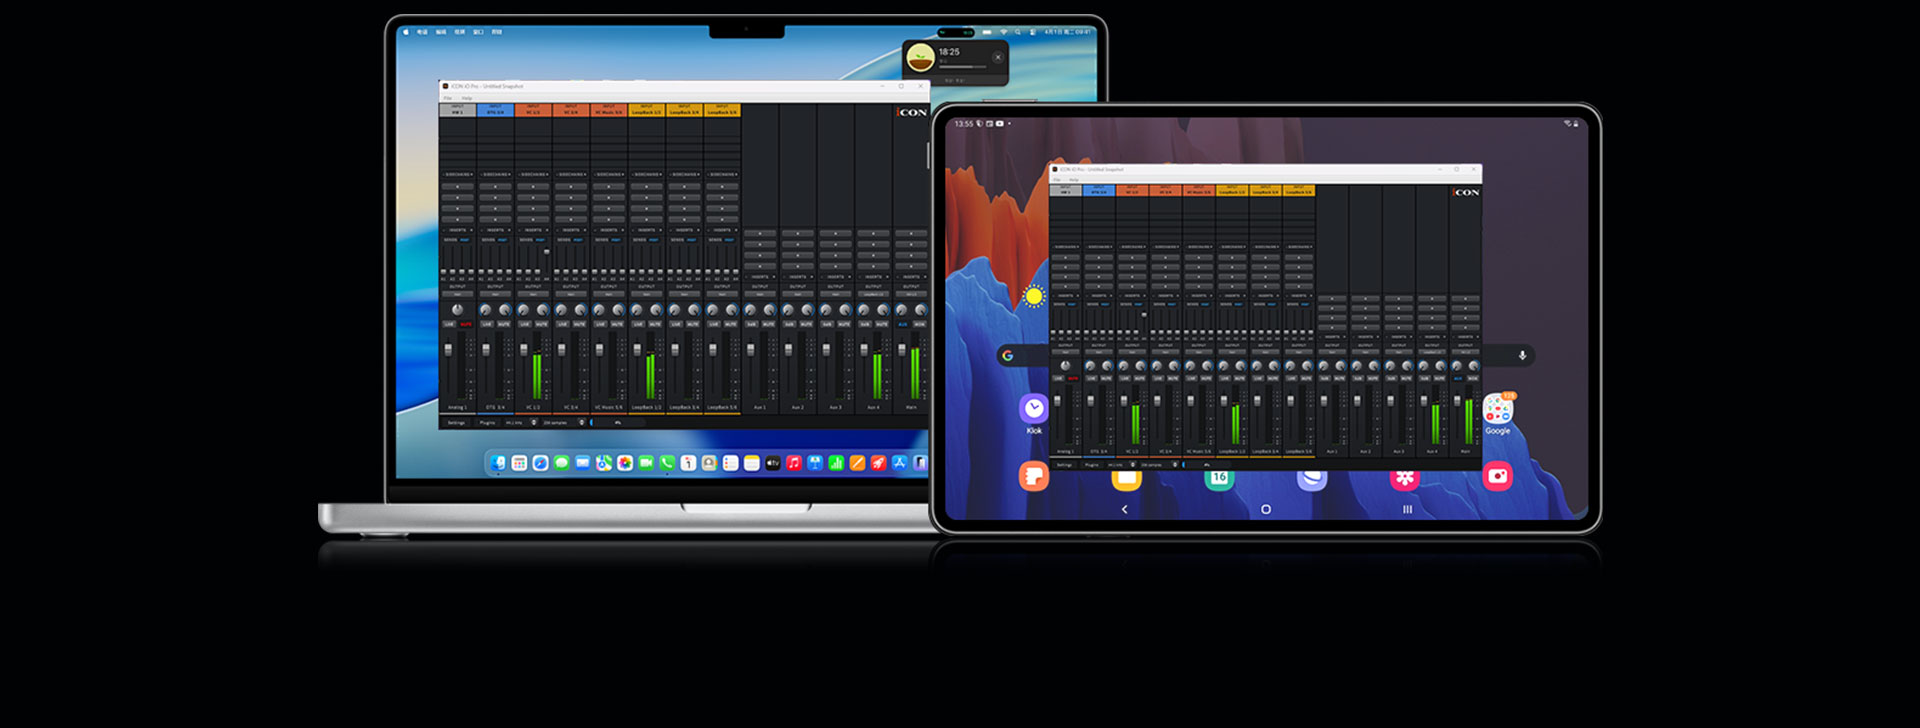
Task: Toggle the AUX button on the laptop's Main channel
Action: tap(902, 324)
